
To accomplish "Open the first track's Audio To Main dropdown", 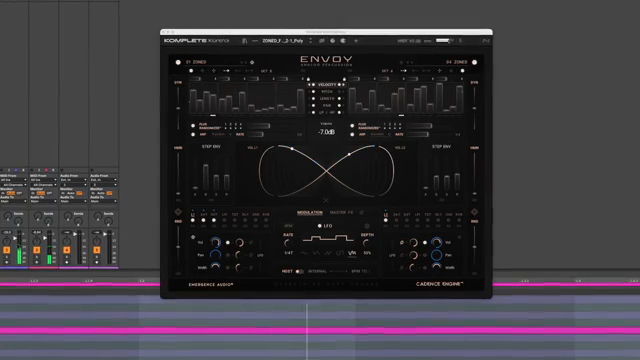I will click(x=13, y=201).
